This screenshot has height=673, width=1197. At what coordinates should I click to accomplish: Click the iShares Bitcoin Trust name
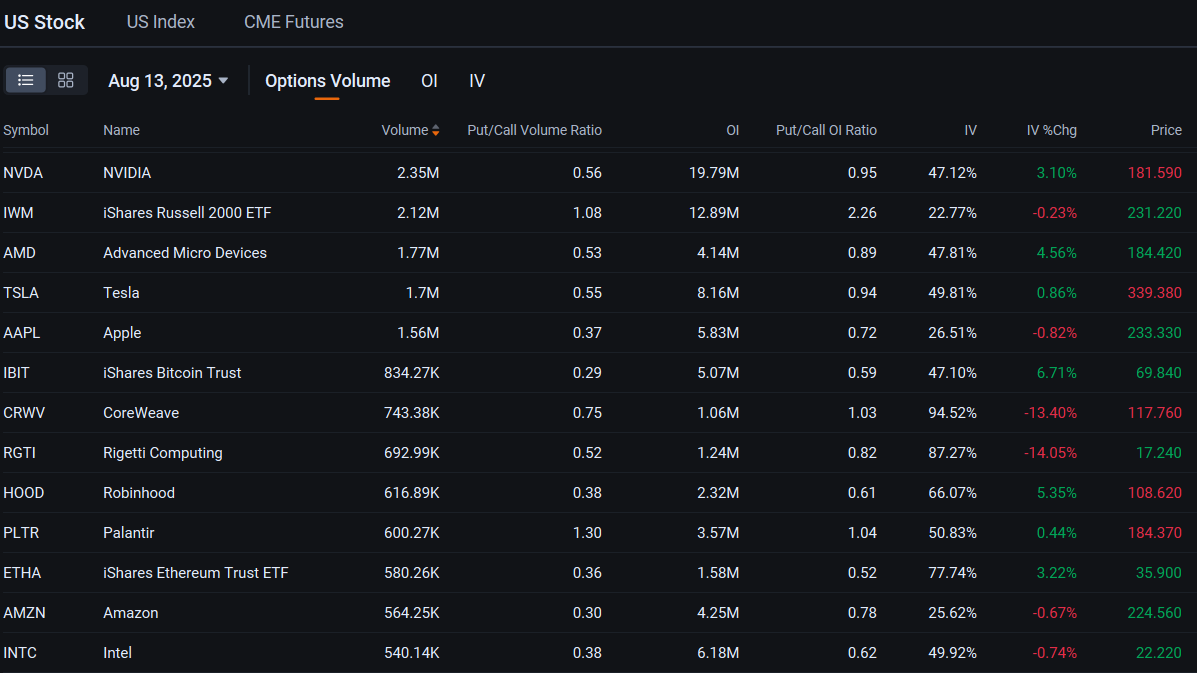click(172, 373)
